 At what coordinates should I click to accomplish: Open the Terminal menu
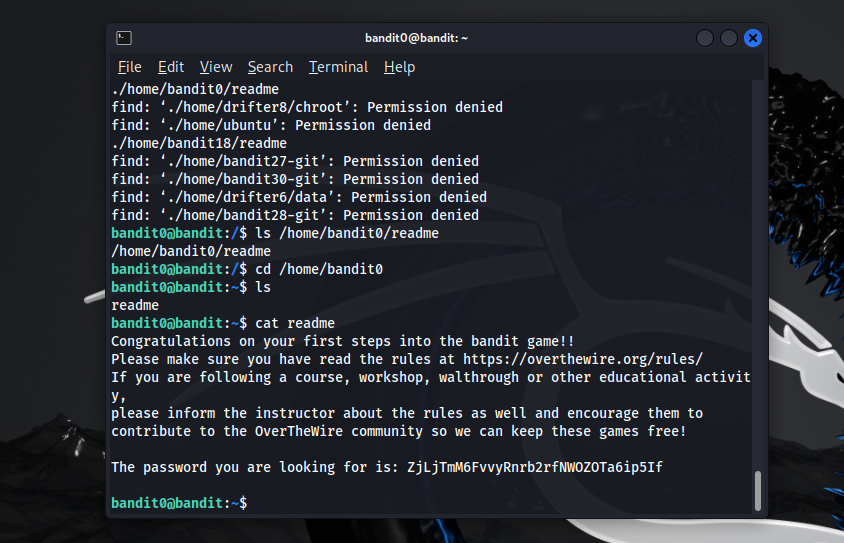pos(338,67)
